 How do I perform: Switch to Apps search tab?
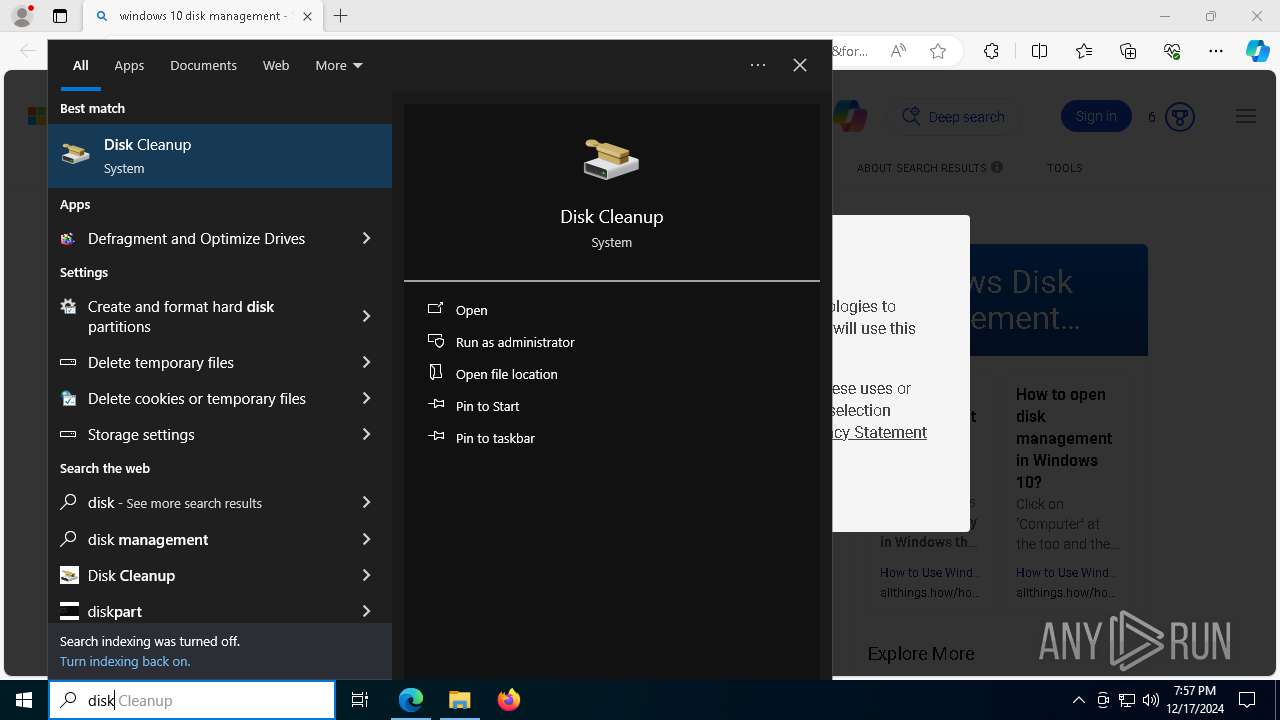pos(129,65)
